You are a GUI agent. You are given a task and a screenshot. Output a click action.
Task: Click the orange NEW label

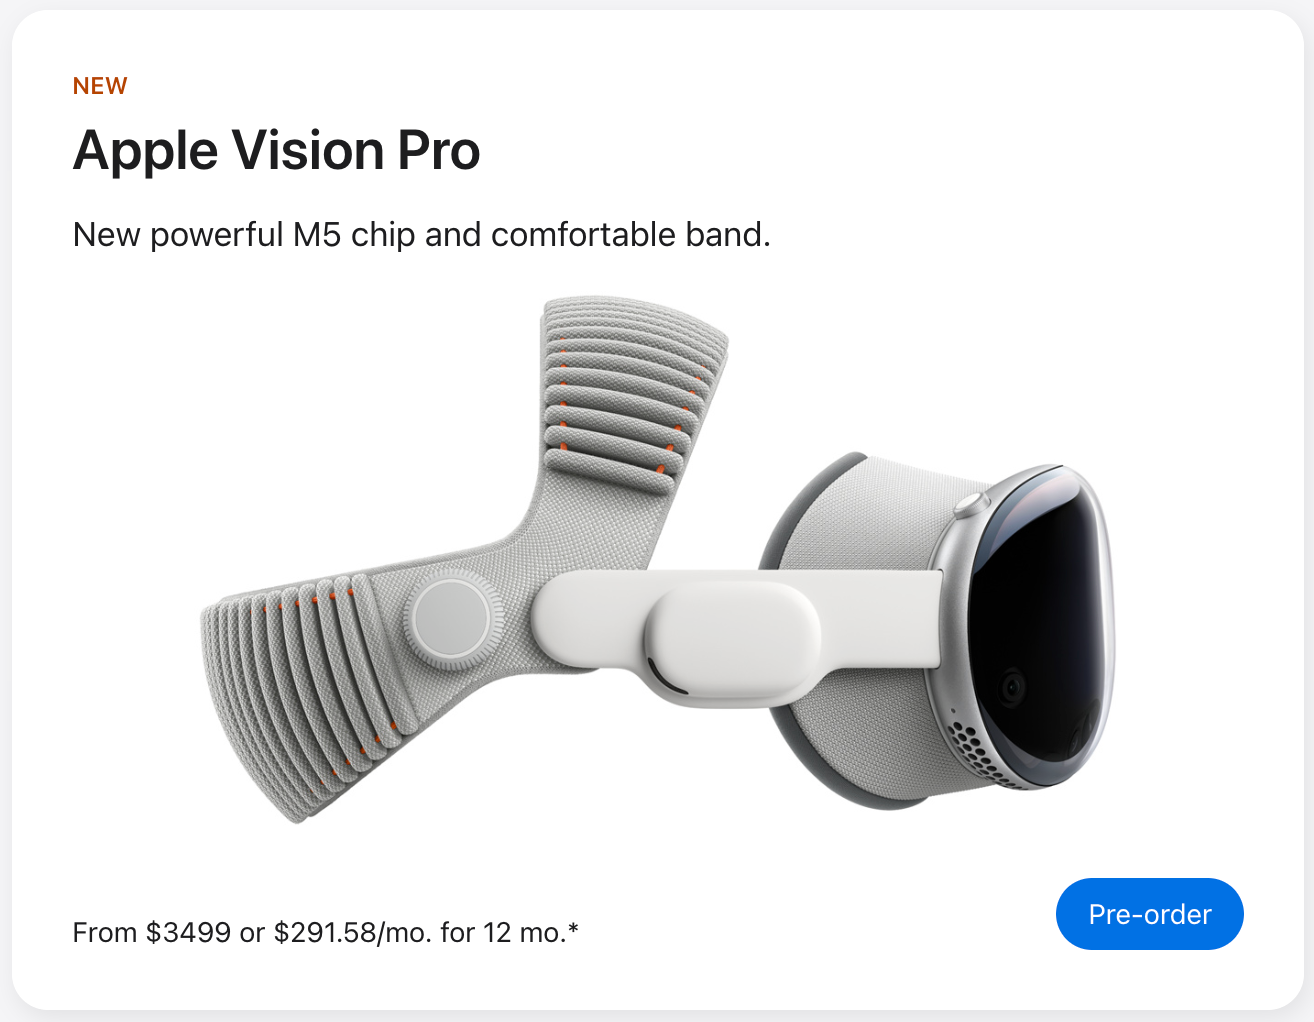pyautogui.click(x=100, y=86)
